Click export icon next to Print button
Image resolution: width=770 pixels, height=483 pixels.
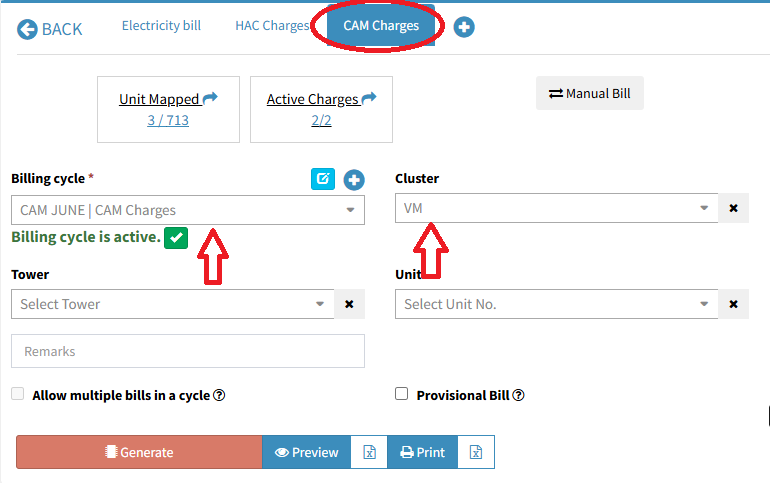[x=476, y=452]
